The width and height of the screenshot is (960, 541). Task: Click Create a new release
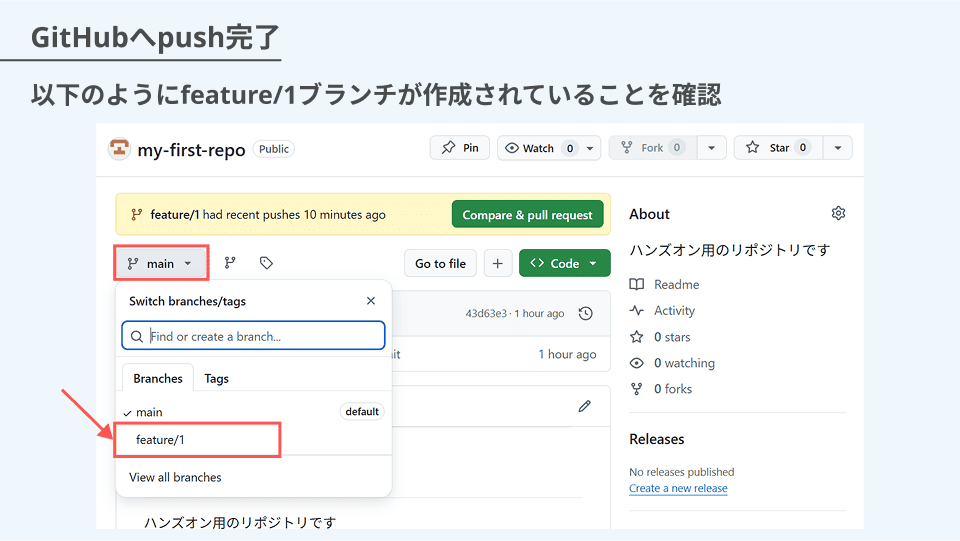coord(678,488)
